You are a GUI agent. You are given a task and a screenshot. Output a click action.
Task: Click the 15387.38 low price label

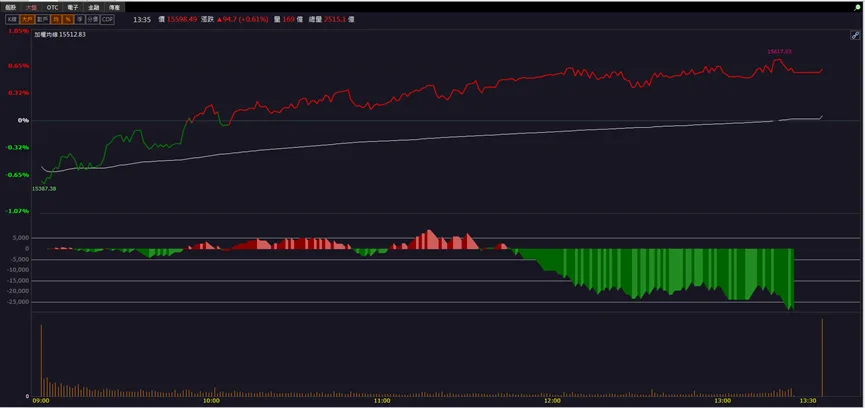pyautogui.click(x=44, y=189)
